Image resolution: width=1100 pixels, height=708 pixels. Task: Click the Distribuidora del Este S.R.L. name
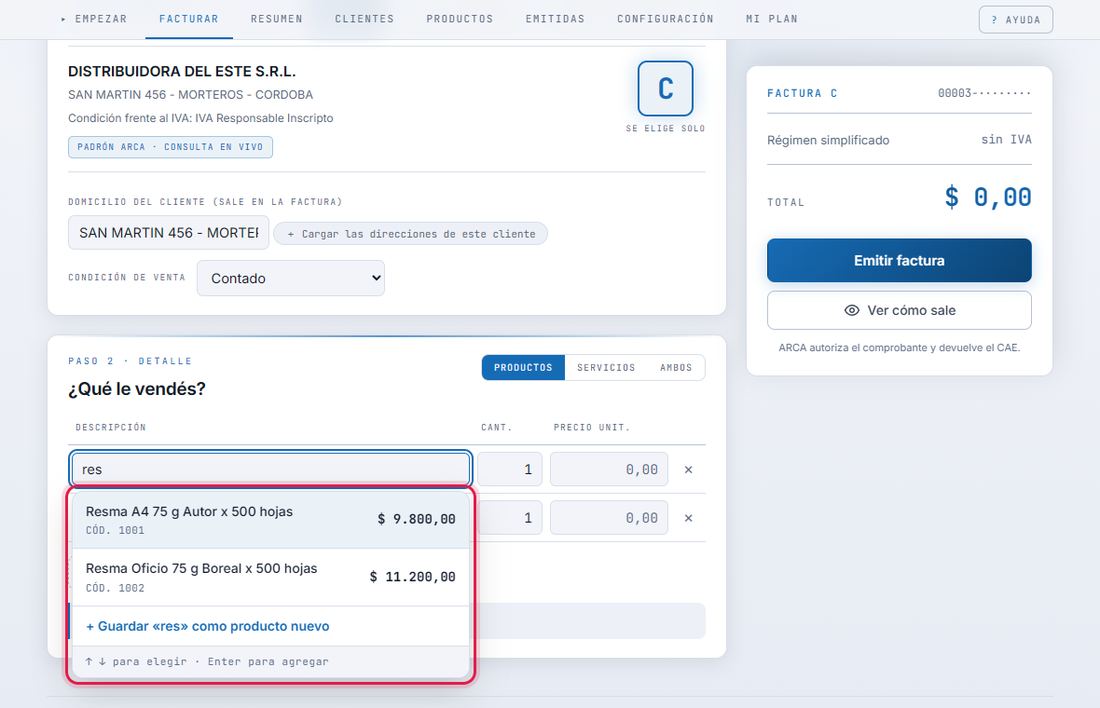(182, 71)
